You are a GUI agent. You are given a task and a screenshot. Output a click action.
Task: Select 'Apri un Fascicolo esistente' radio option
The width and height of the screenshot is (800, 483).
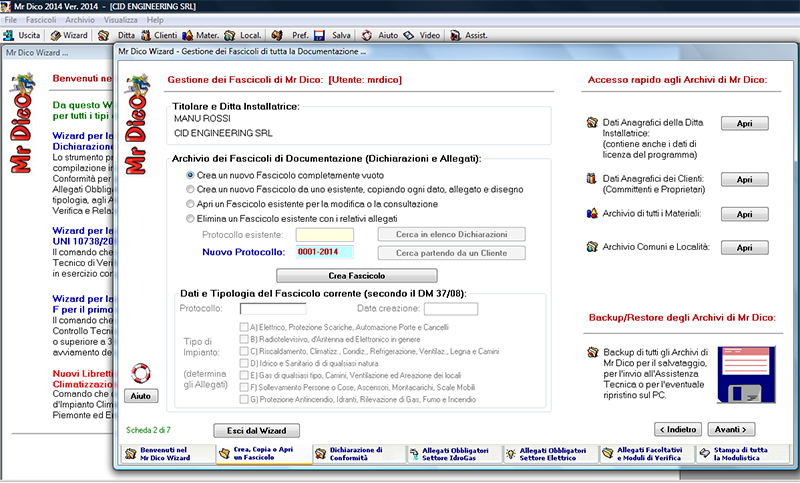(x=190, y=203)
